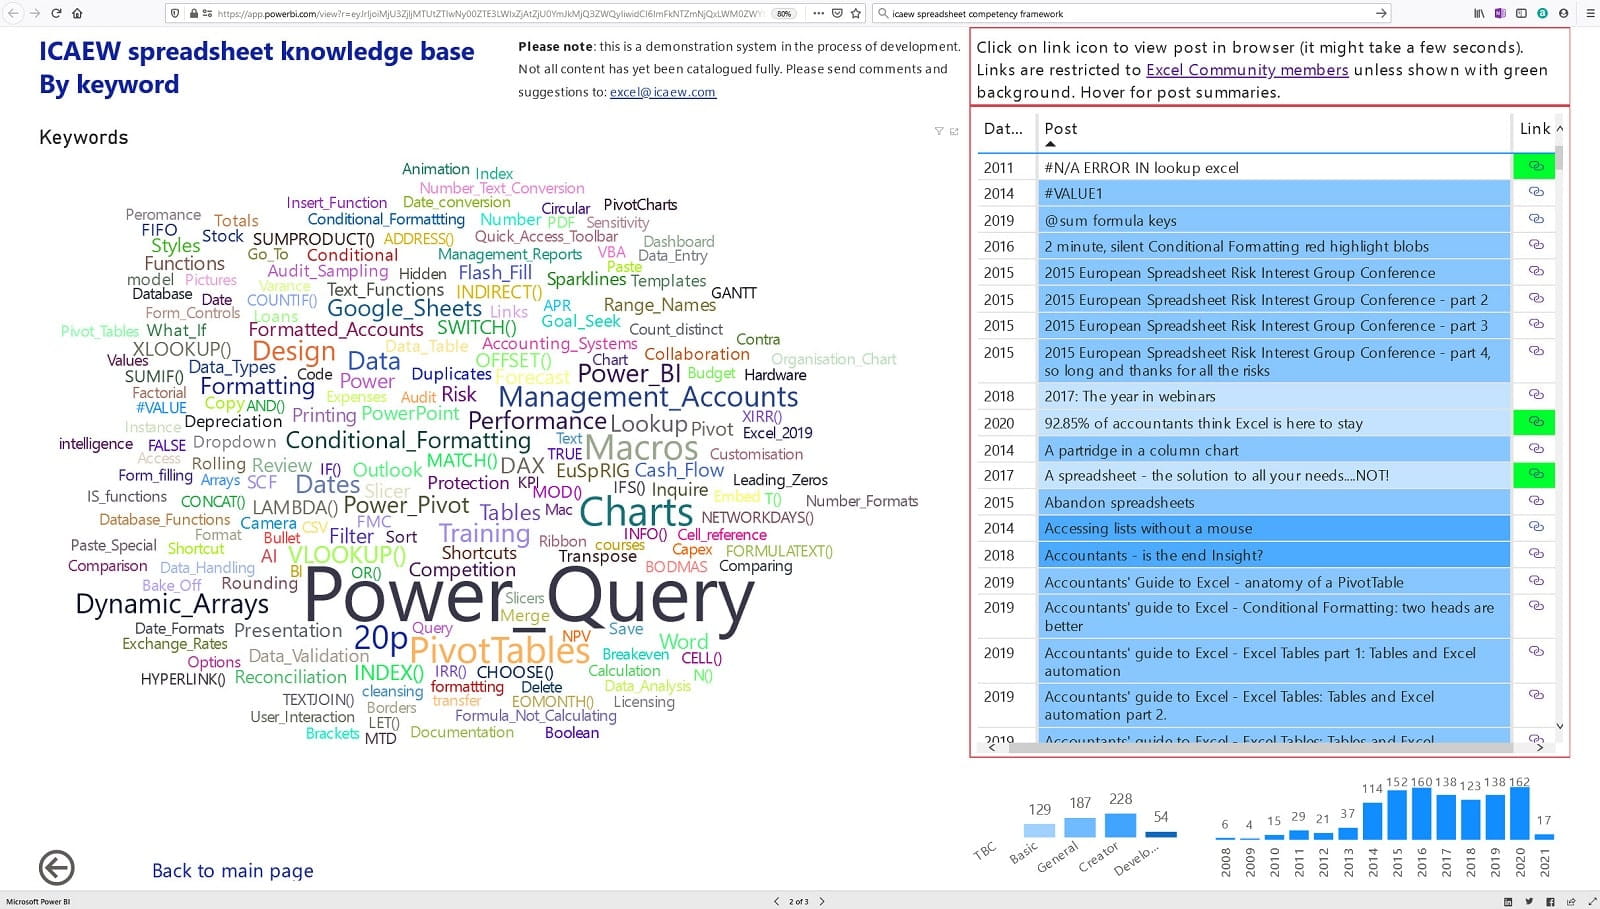Click the "Back to main page" link
1600x909 pixels.
pos(232,870)
